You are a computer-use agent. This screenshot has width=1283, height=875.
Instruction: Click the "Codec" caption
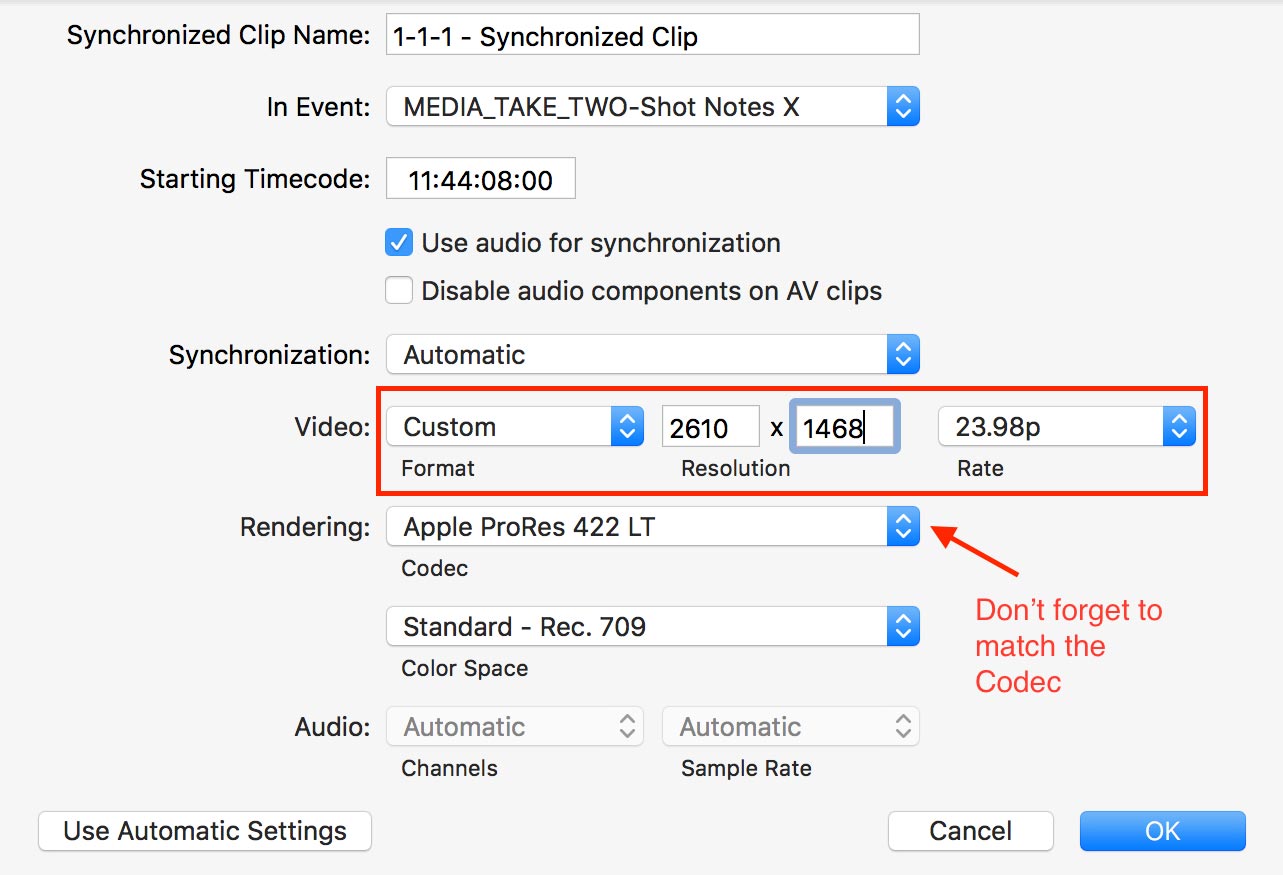click(x=434, y=568)
